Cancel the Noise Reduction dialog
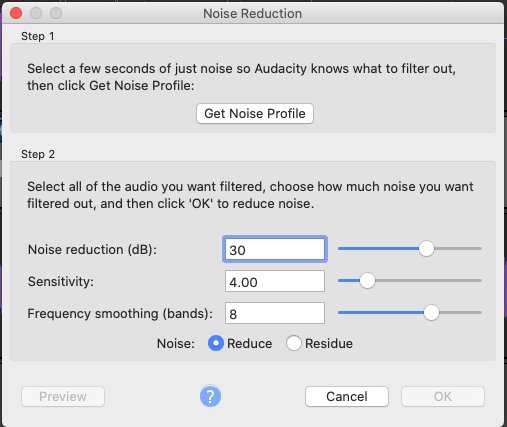Screen dimensions: 507x427 click(347, 396)
